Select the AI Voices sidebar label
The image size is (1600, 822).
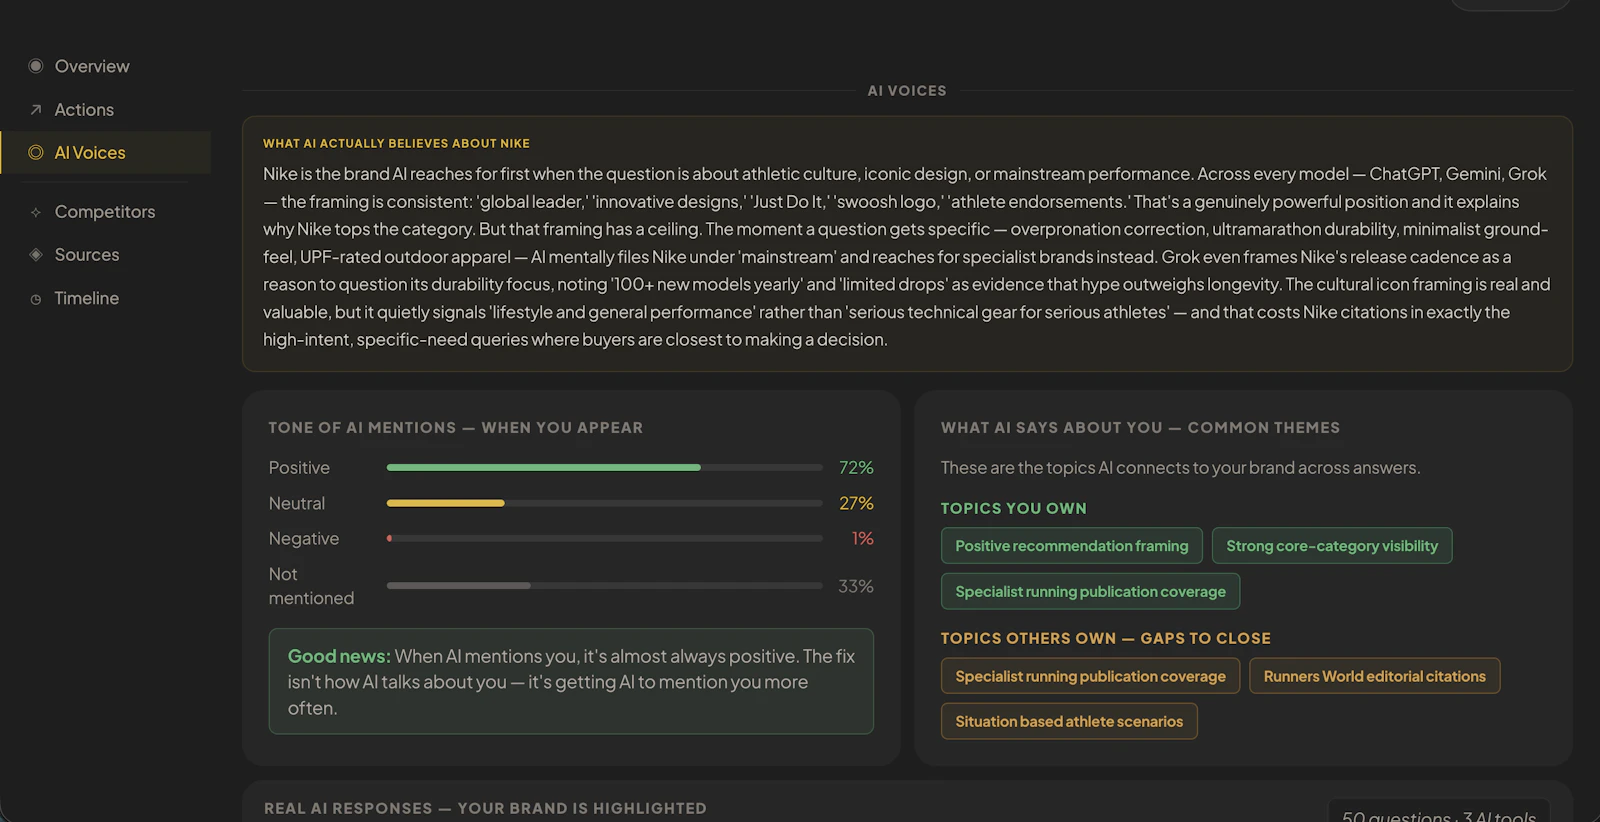point(90,153)
